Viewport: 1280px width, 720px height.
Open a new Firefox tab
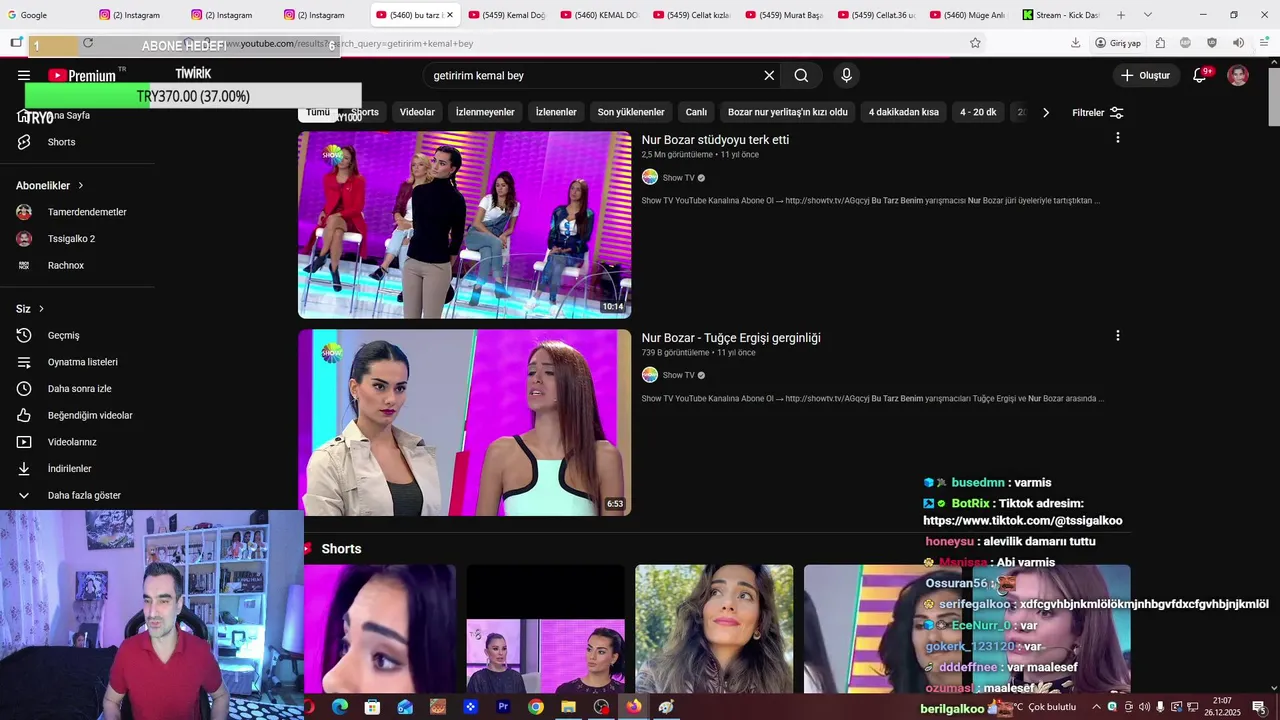(1121, 15)
